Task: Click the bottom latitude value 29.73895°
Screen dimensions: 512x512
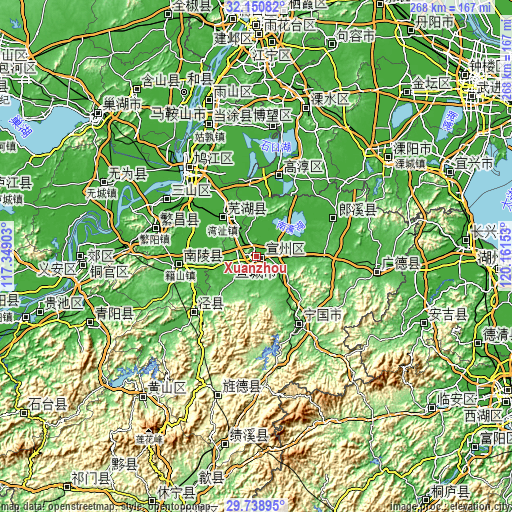Action: pyautogui.click(x=256, y=506)
